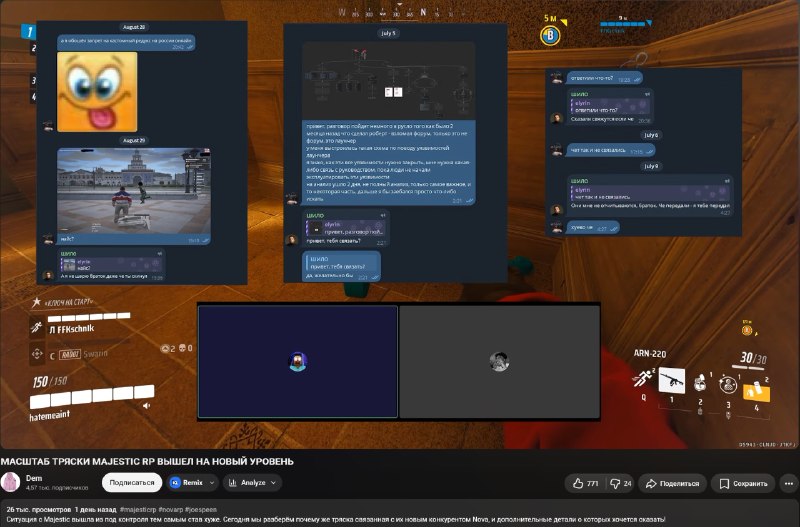Open the Analyze menu
Viewport: 800px width, 527px height.
click(252, 483)
